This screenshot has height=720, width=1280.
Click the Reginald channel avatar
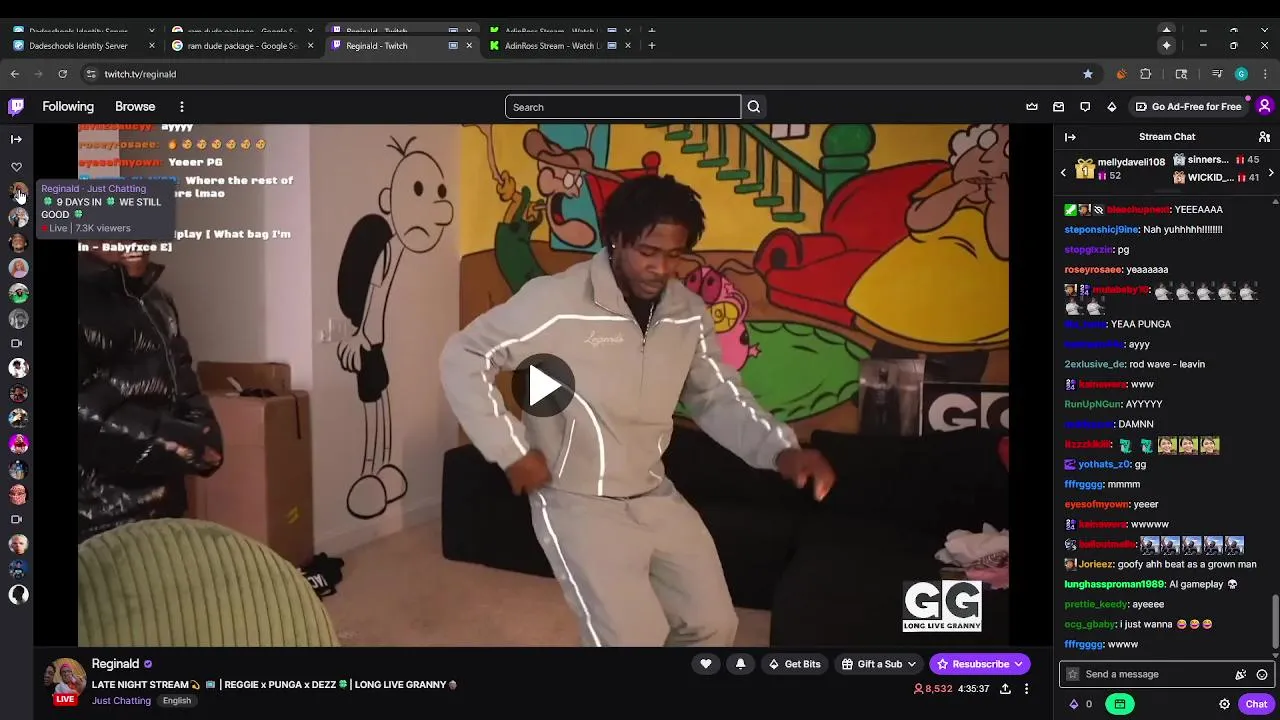click(x=66, y=680)
